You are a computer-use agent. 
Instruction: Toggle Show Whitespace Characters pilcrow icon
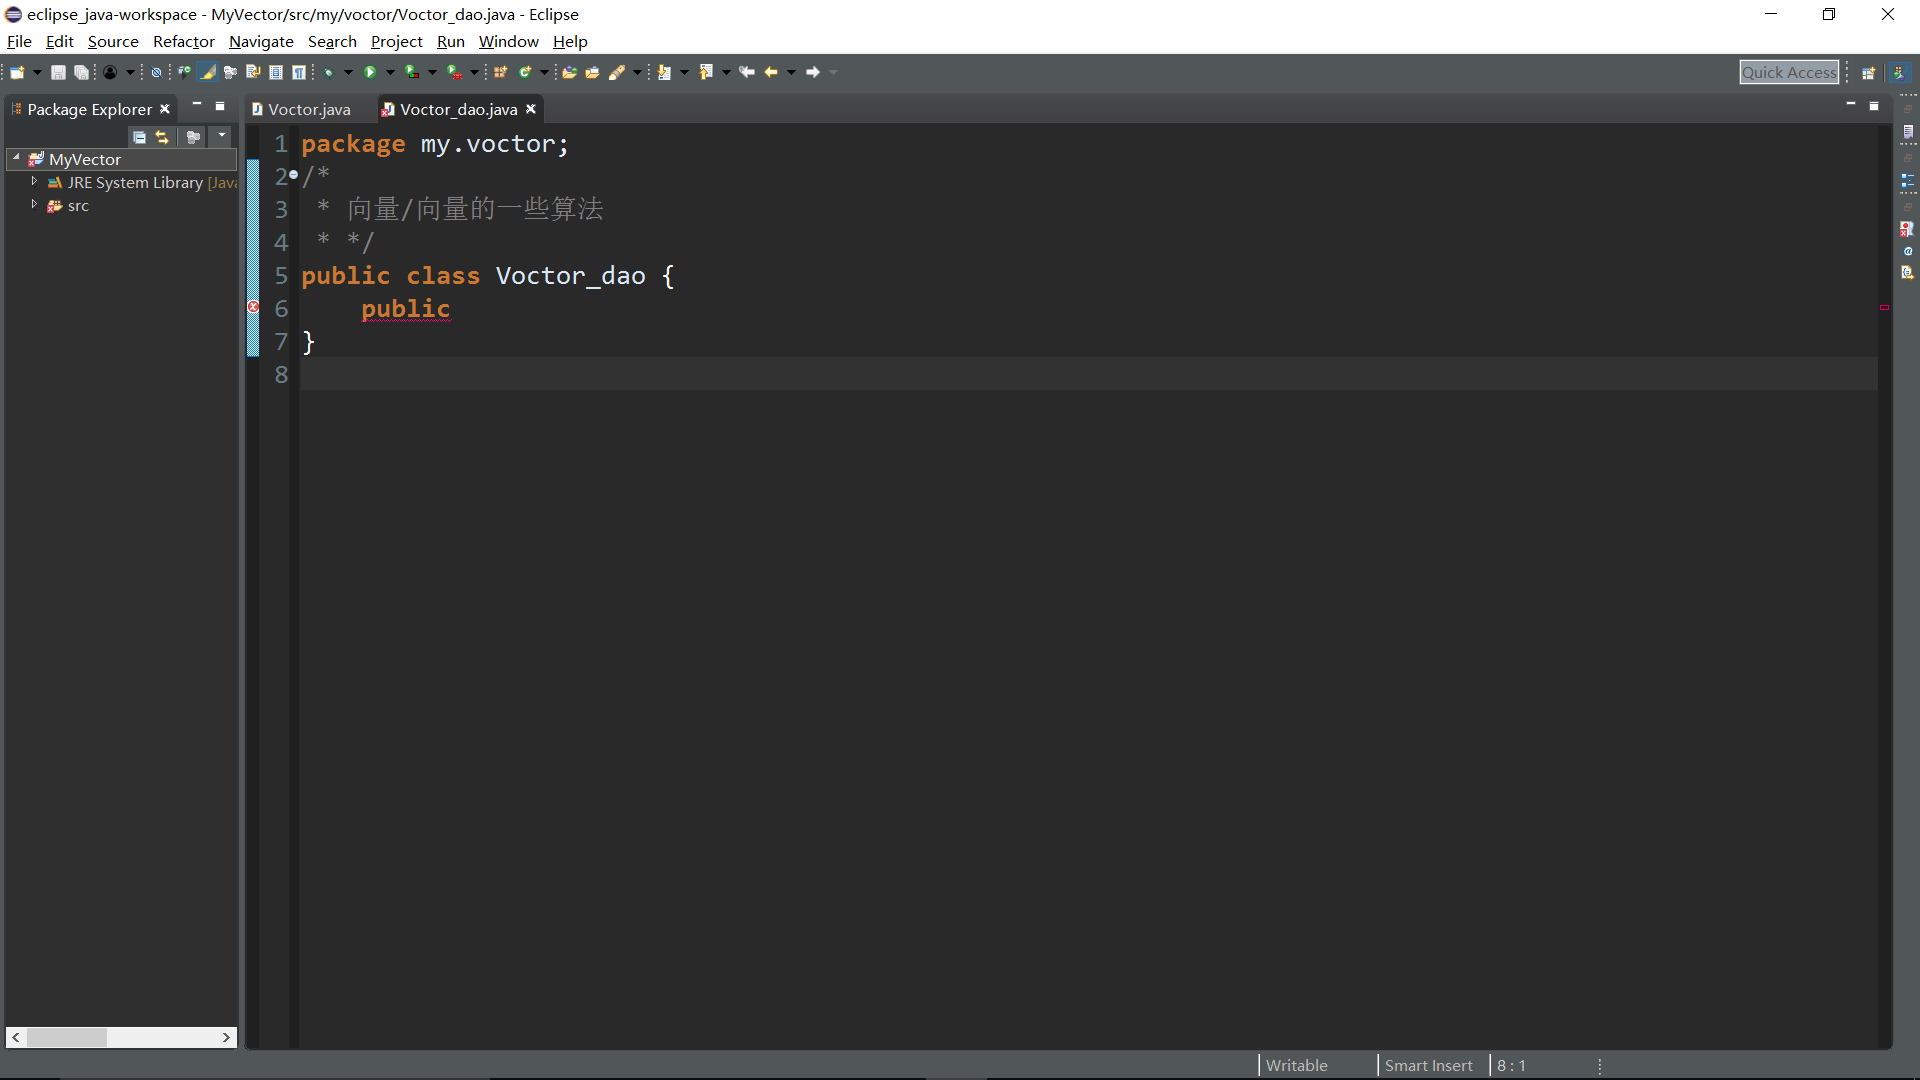(298, 72)
